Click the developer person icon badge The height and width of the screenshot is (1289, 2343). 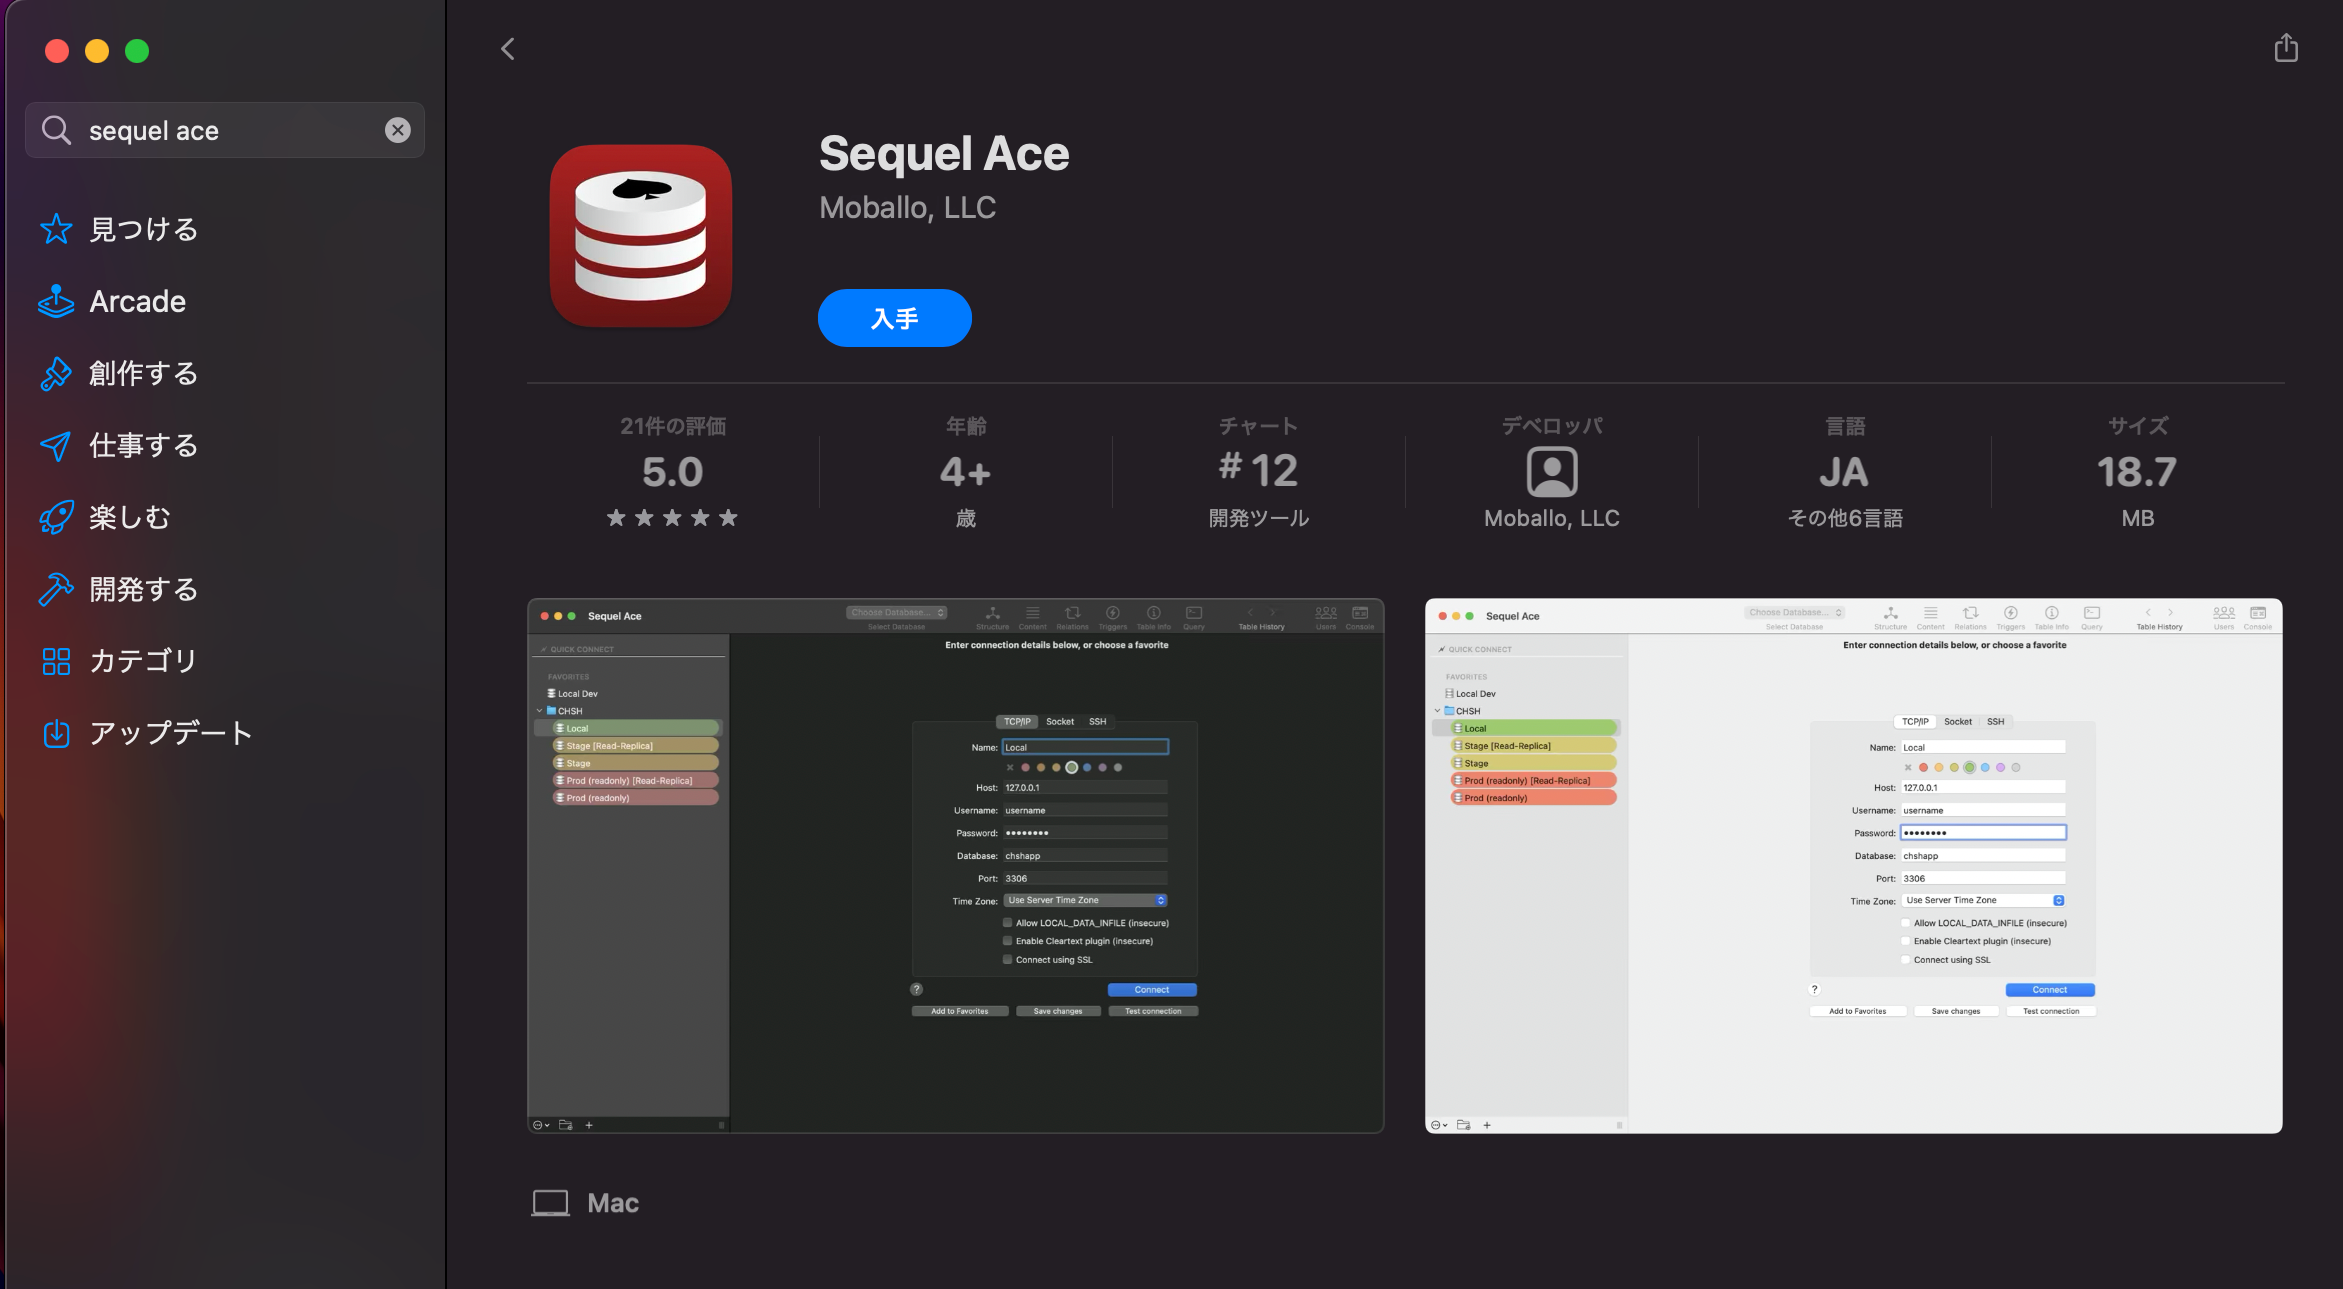(x=1551, y=472)
